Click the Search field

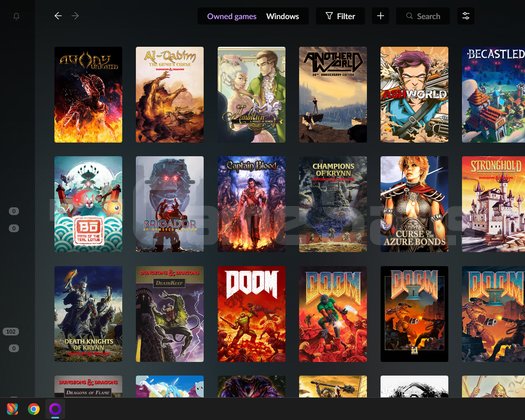(x=423, y=16)
